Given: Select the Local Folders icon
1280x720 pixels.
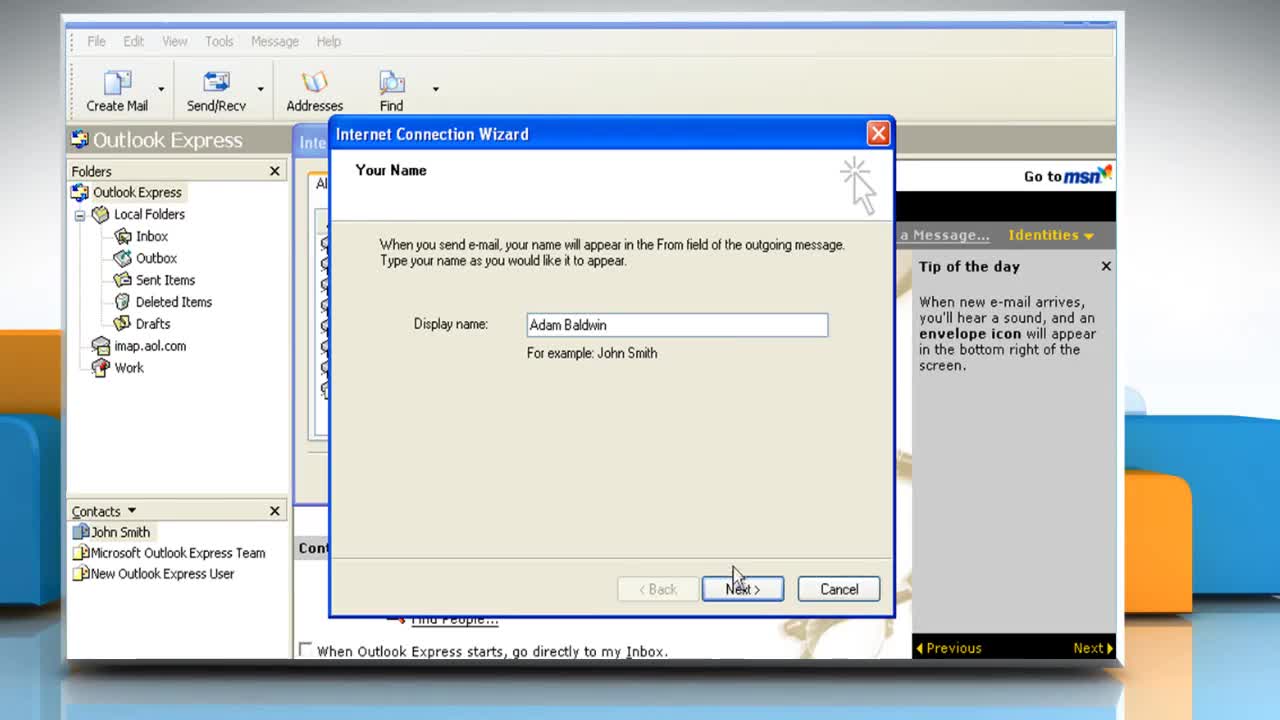Looking at the screenshot, I should 100,214.
